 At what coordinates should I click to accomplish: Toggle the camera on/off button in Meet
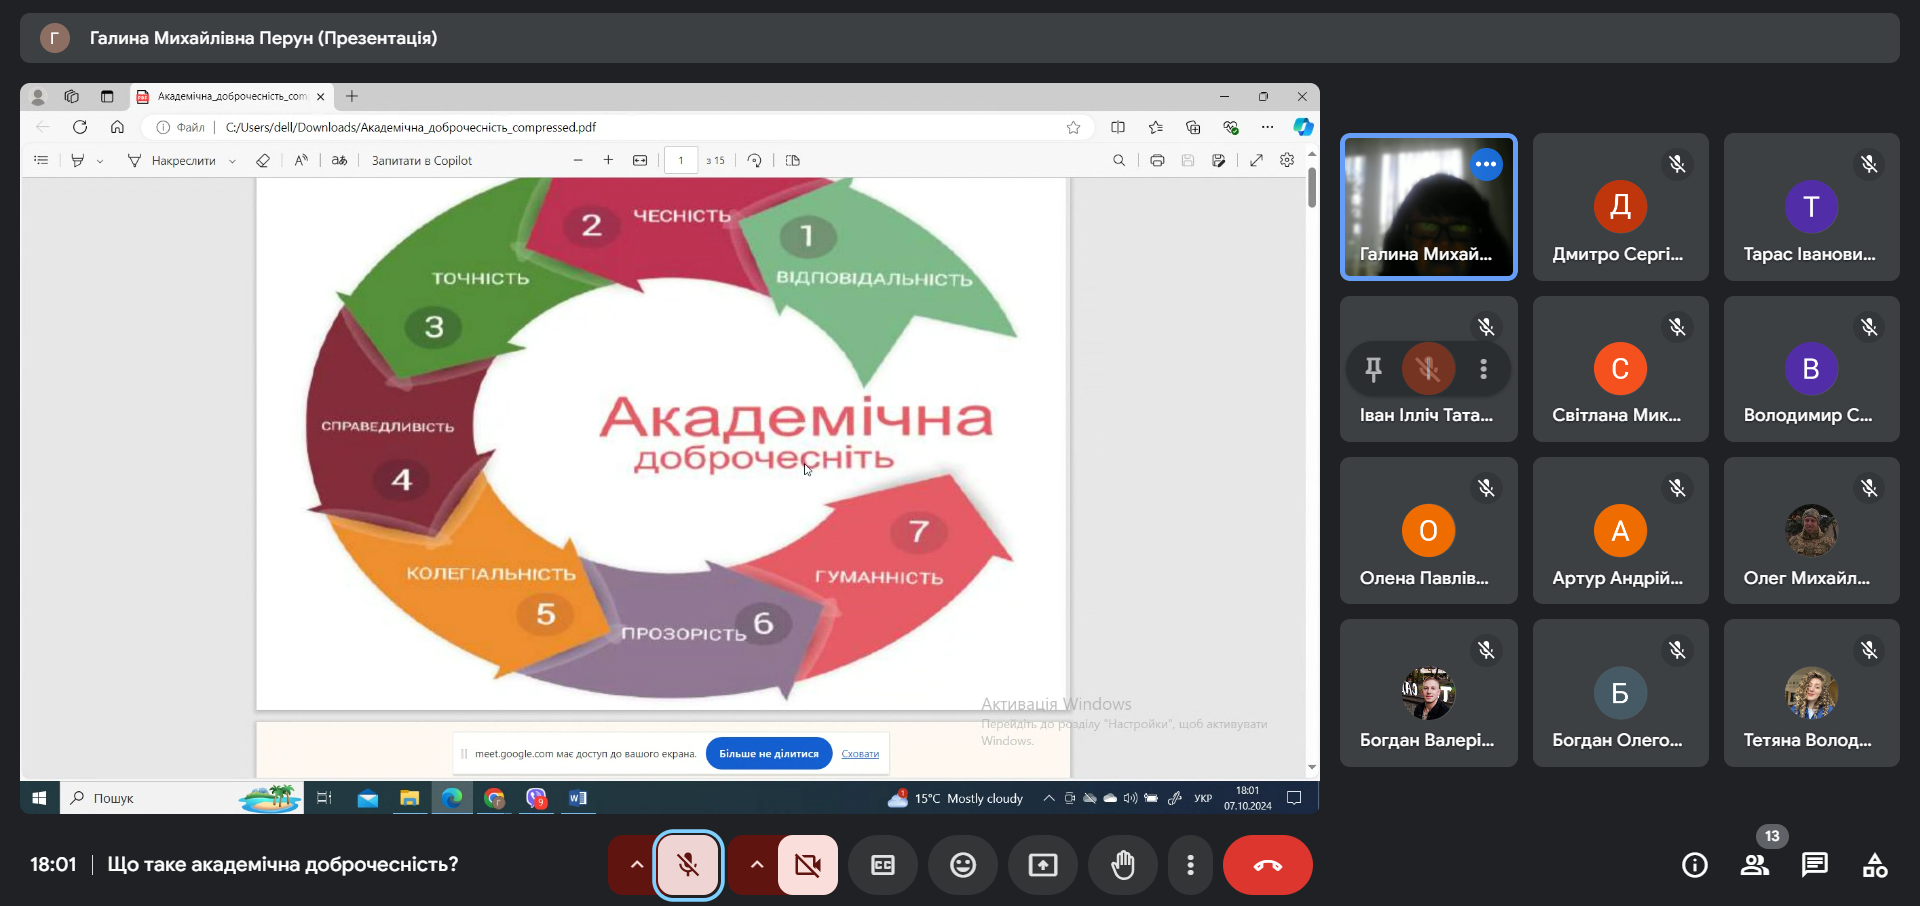[808, 865]
